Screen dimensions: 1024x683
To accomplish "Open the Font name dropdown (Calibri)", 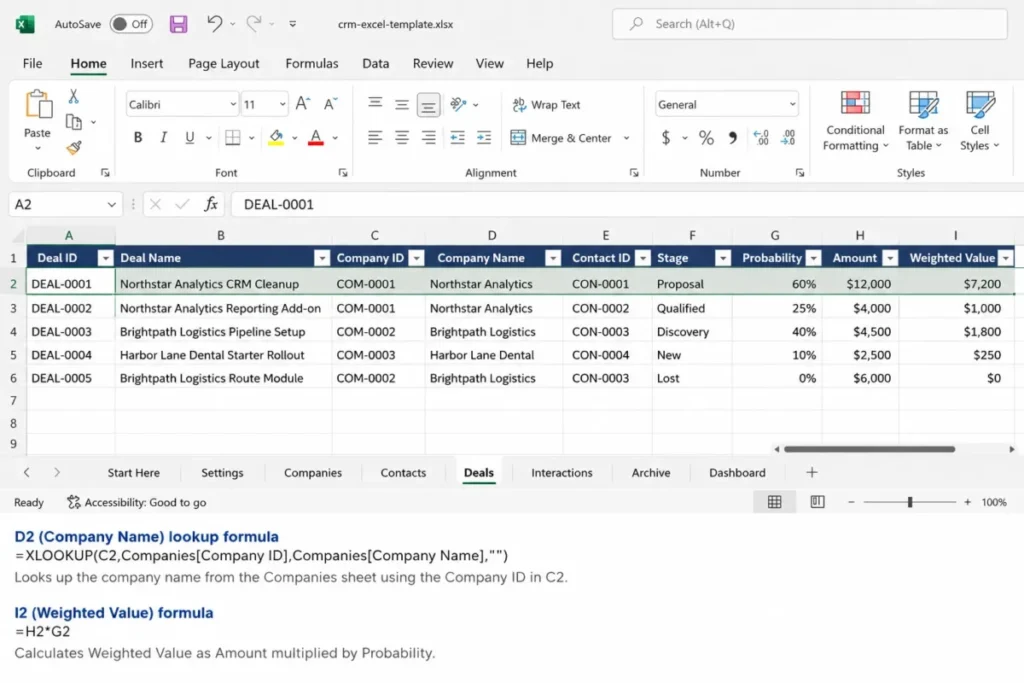I will pyautogui.click(x=232, y=104).
